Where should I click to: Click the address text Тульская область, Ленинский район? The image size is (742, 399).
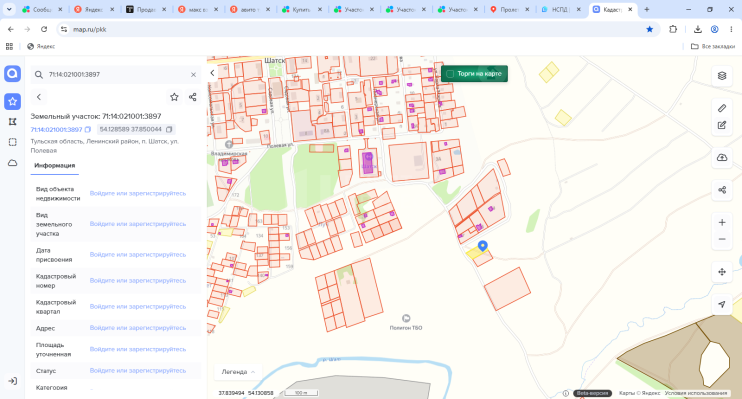(x=105, y=146)
